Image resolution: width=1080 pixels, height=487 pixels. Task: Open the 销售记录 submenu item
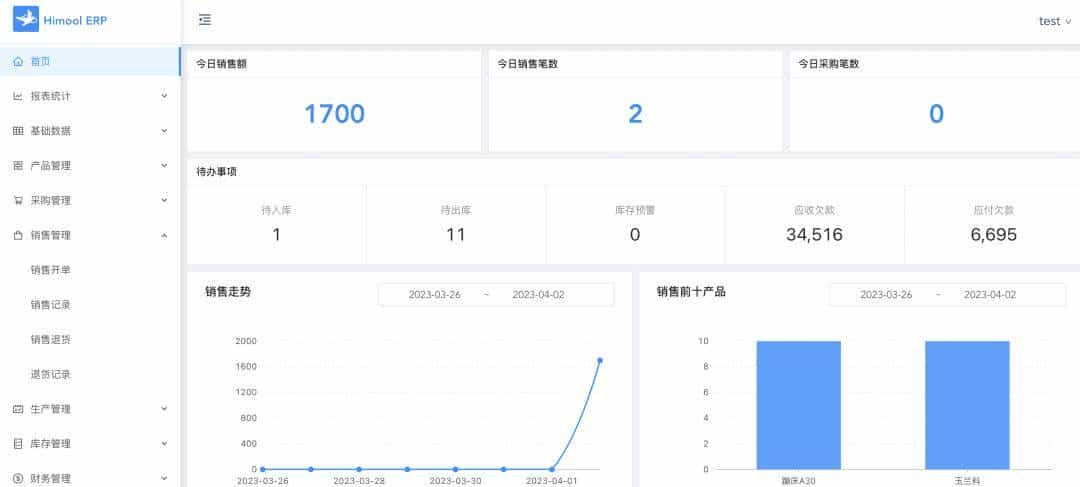pos(50,305)
